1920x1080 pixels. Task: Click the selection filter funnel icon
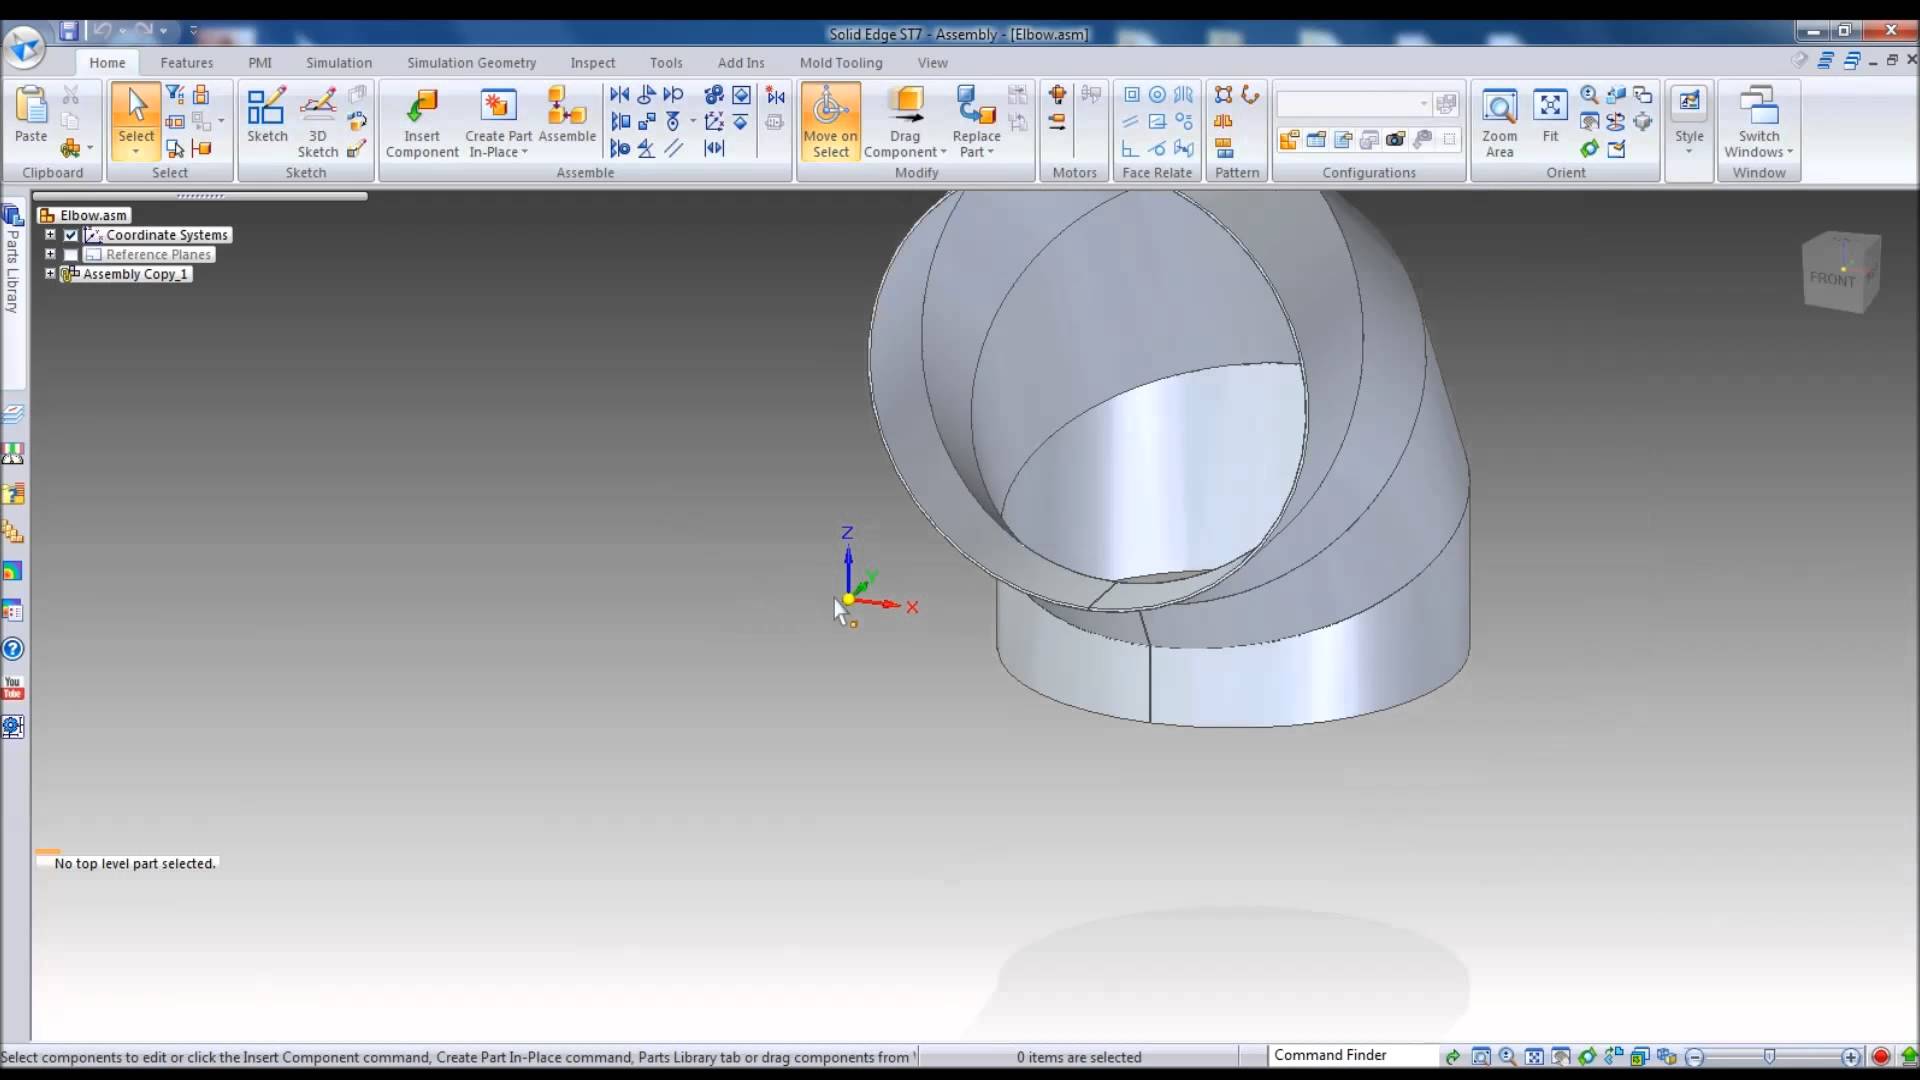tap(174, 94)
